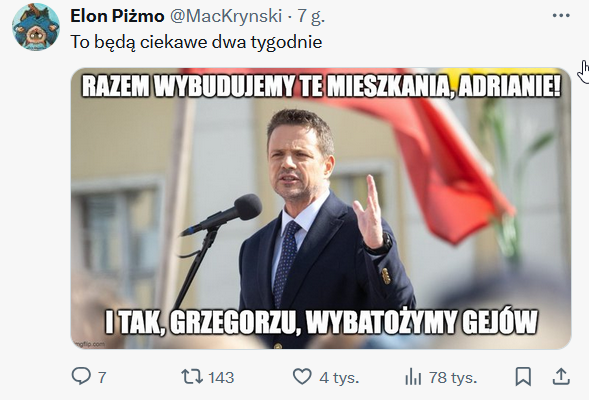Click the '7 g.' timestamp
Image resolution: width=589 pixels, height=400 pixels.
click(311, 17)
